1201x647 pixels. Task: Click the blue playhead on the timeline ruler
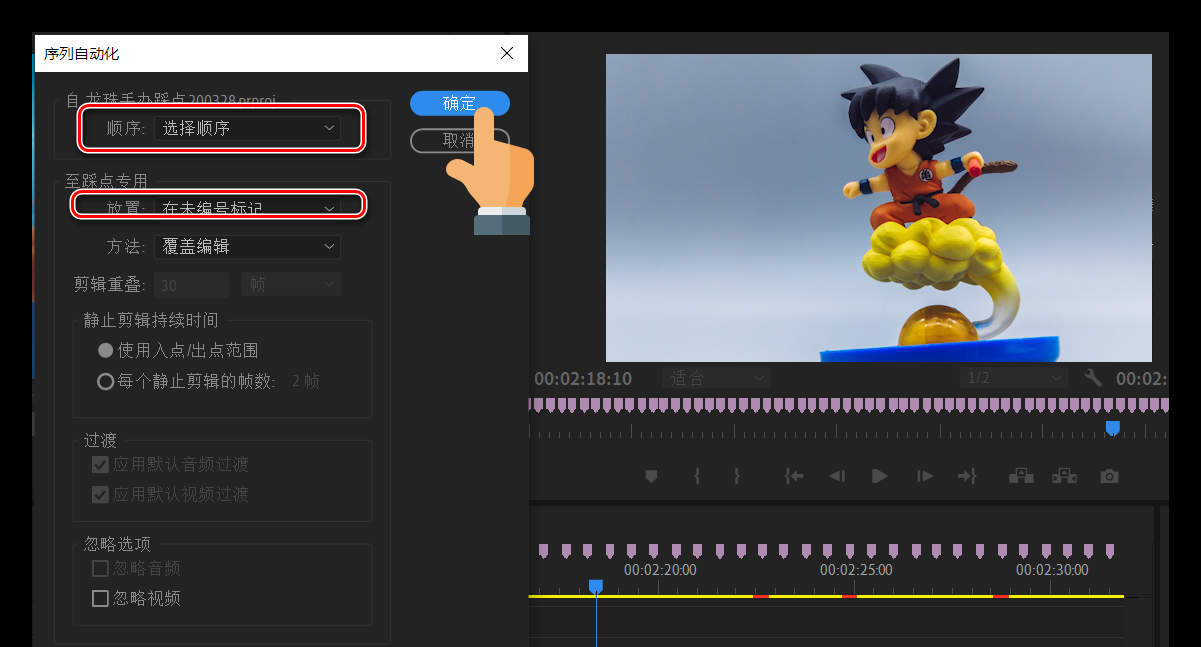click(596, 586)
